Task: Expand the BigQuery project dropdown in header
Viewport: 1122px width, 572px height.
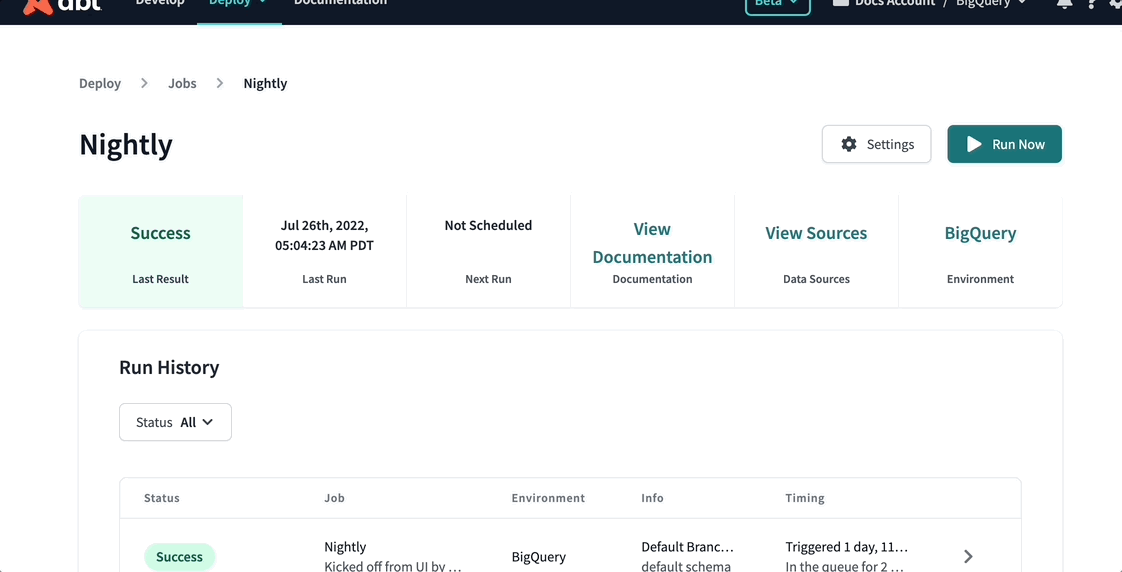Action: coord(991,4)
